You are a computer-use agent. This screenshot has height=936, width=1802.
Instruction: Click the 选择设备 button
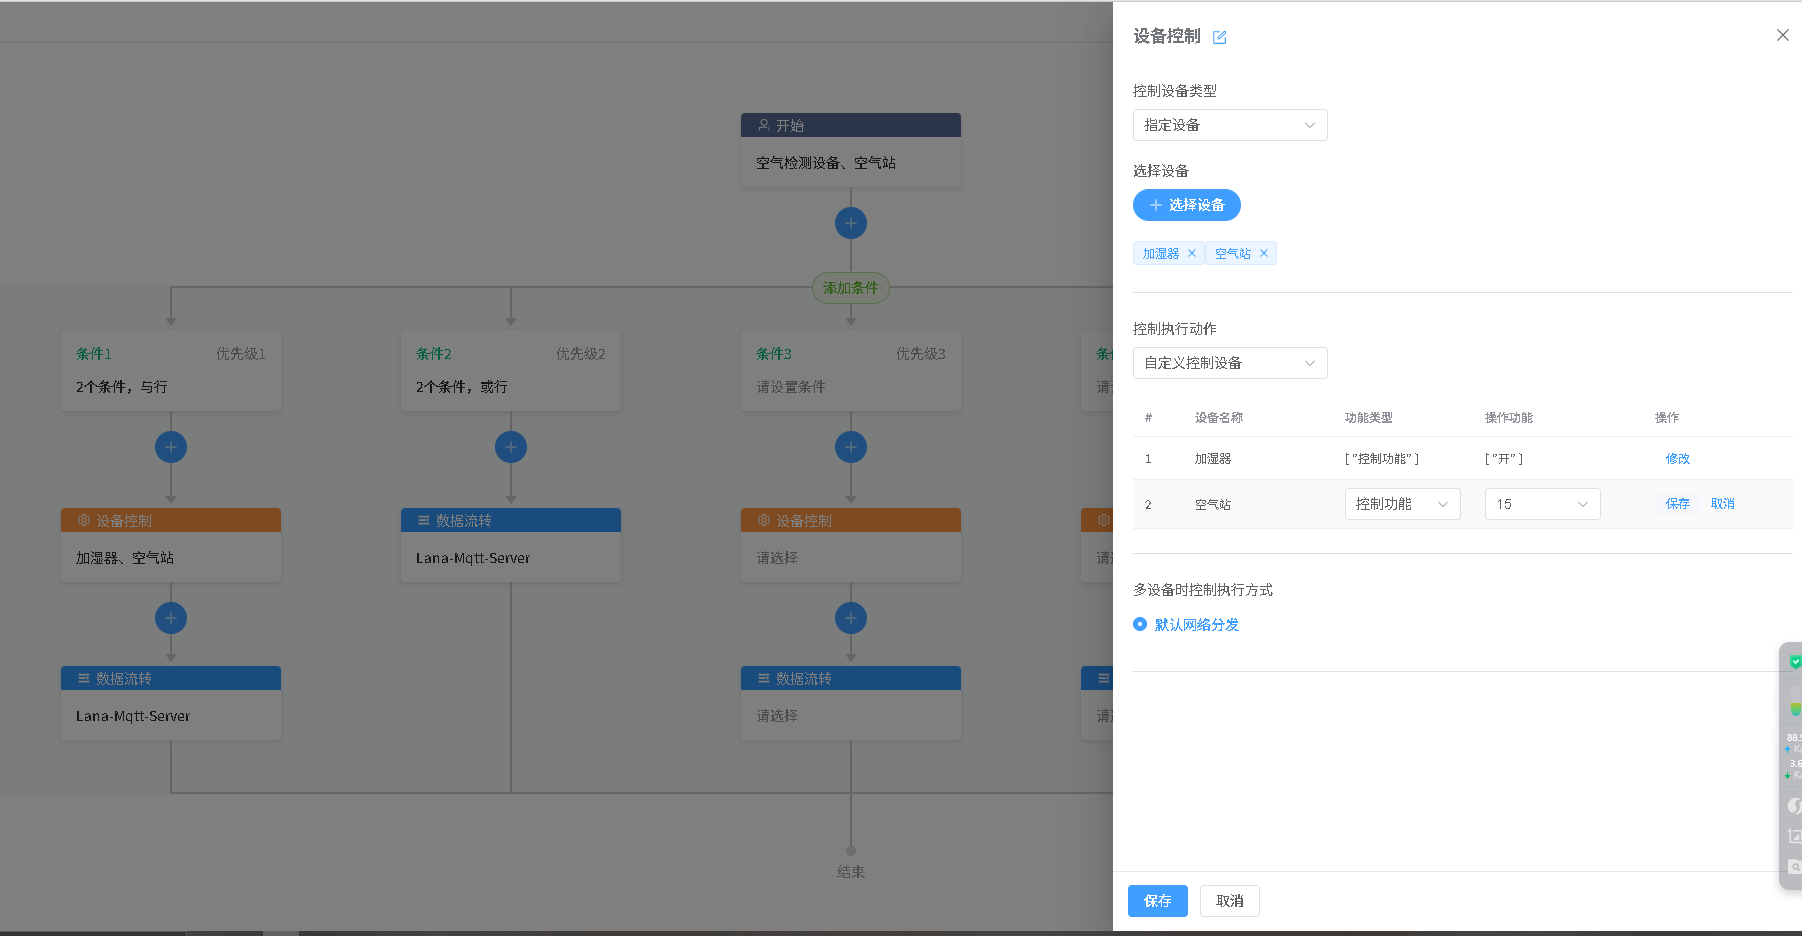click(1186, 205)
